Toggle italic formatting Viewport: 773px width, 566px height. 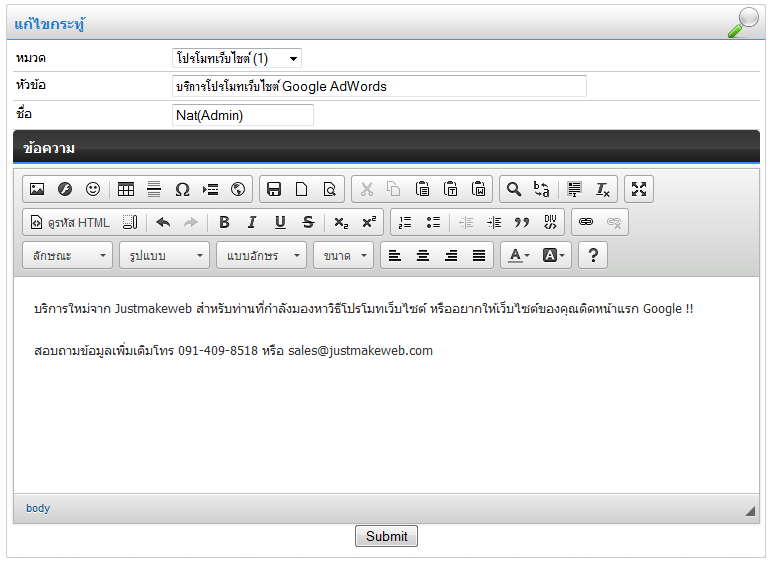click(x=252, y=222)
